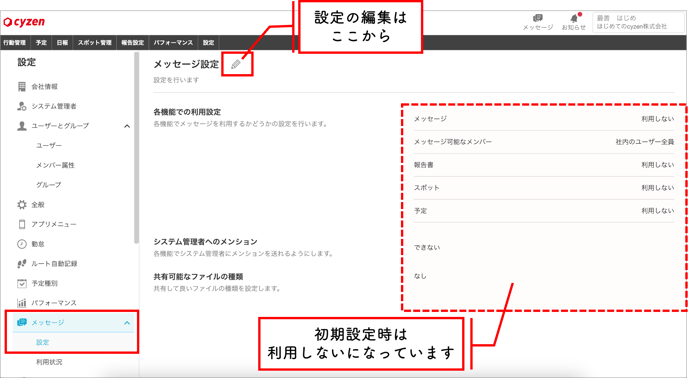Click the 共有可能なファイルの種類 heading

[198, 277]
